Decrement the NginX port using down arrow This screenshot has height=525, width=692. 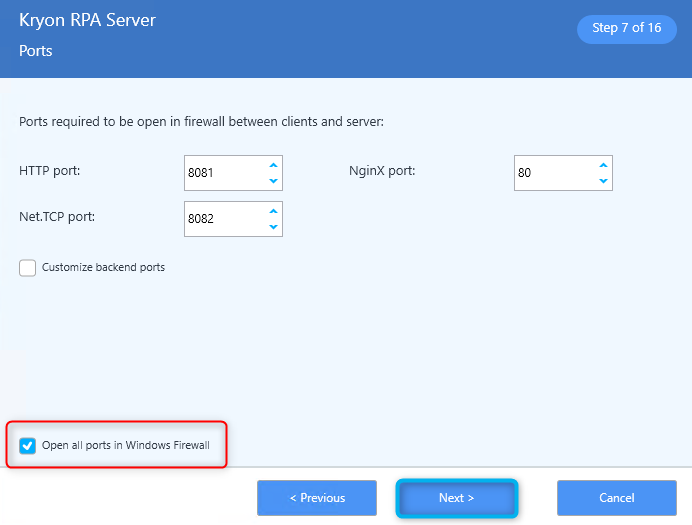pos(603,181)
